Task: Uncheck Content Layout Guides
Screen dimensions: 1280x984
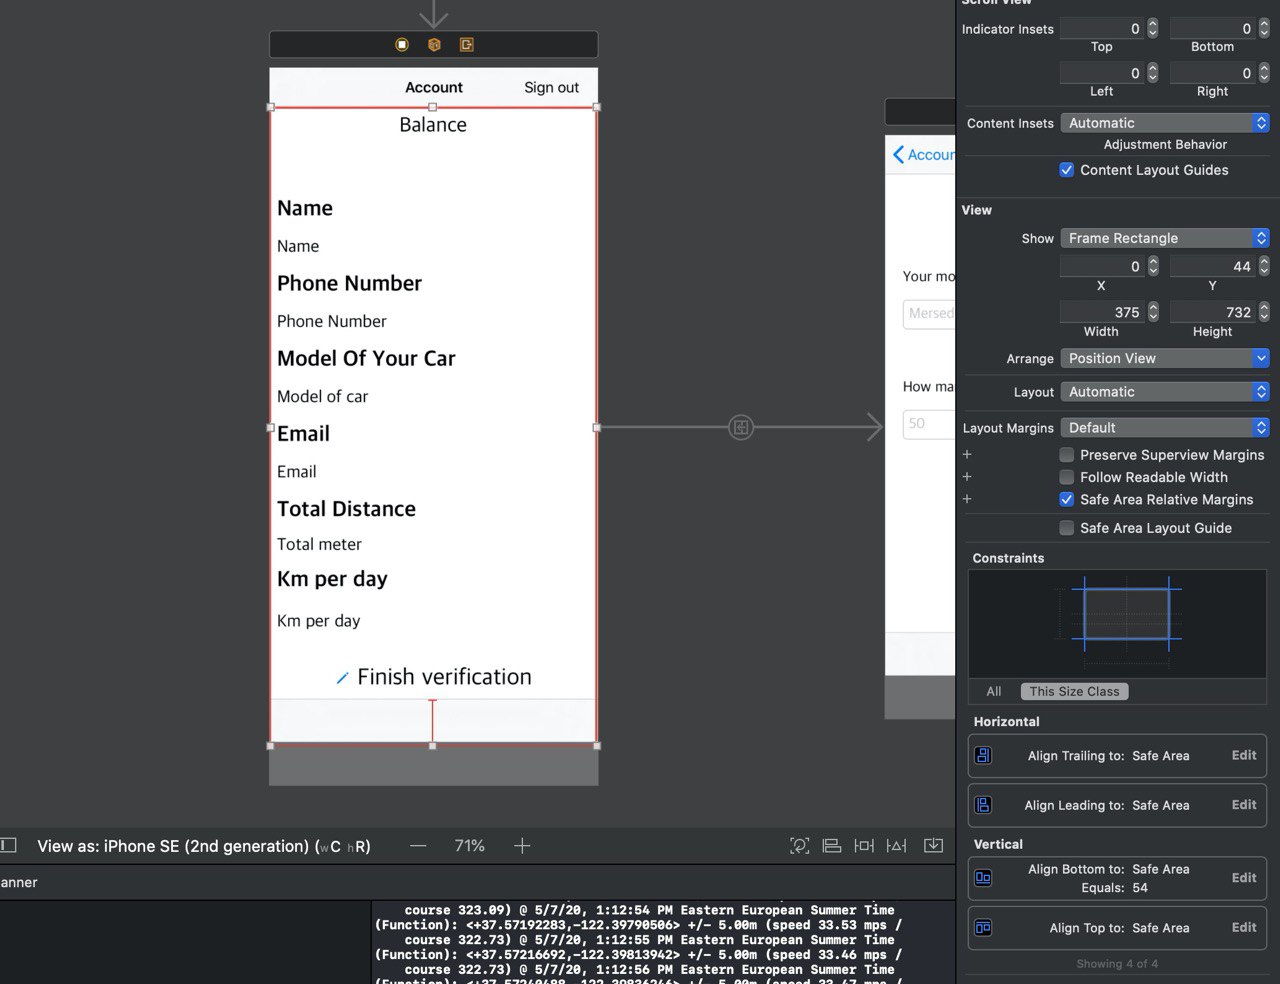Action: [1067, 170]
